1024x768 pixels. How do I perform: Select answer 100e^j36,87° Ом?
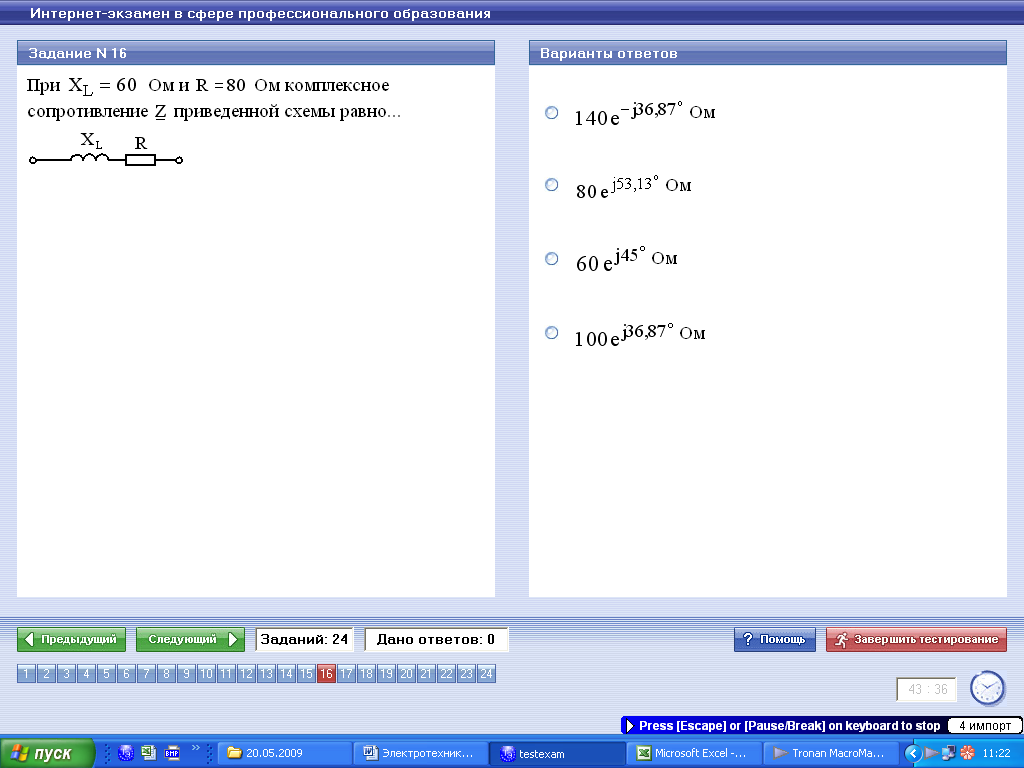tap(552, 333)
